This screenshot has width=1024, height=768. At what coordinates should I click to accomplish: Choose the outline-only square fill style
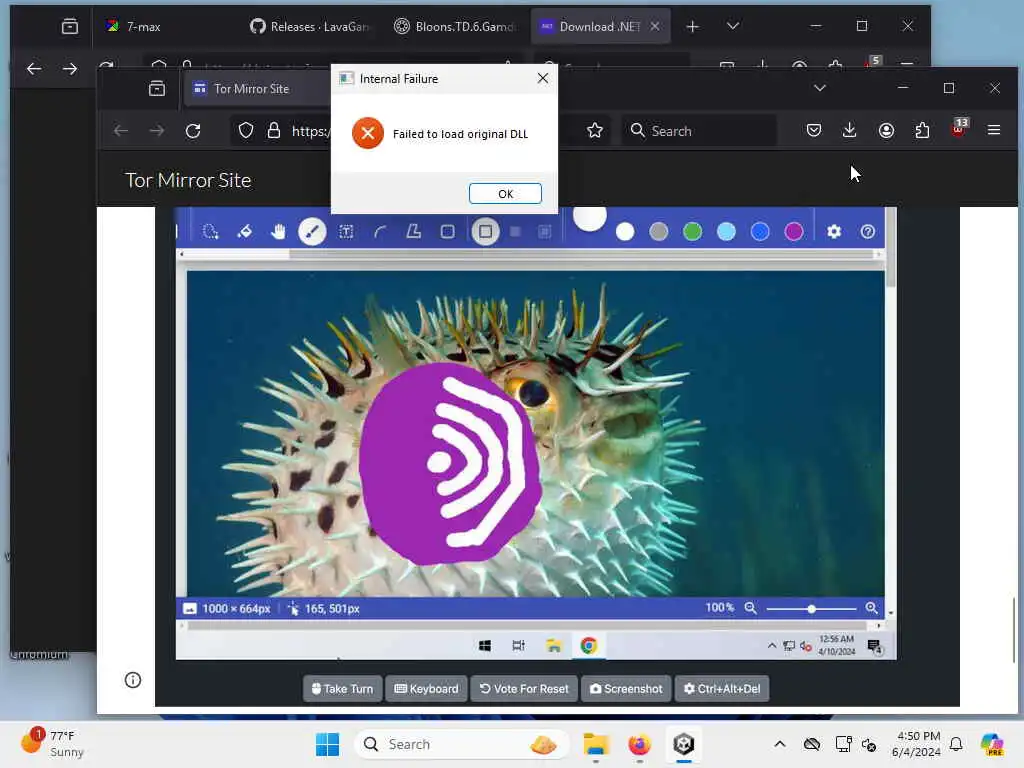point(485,231)
